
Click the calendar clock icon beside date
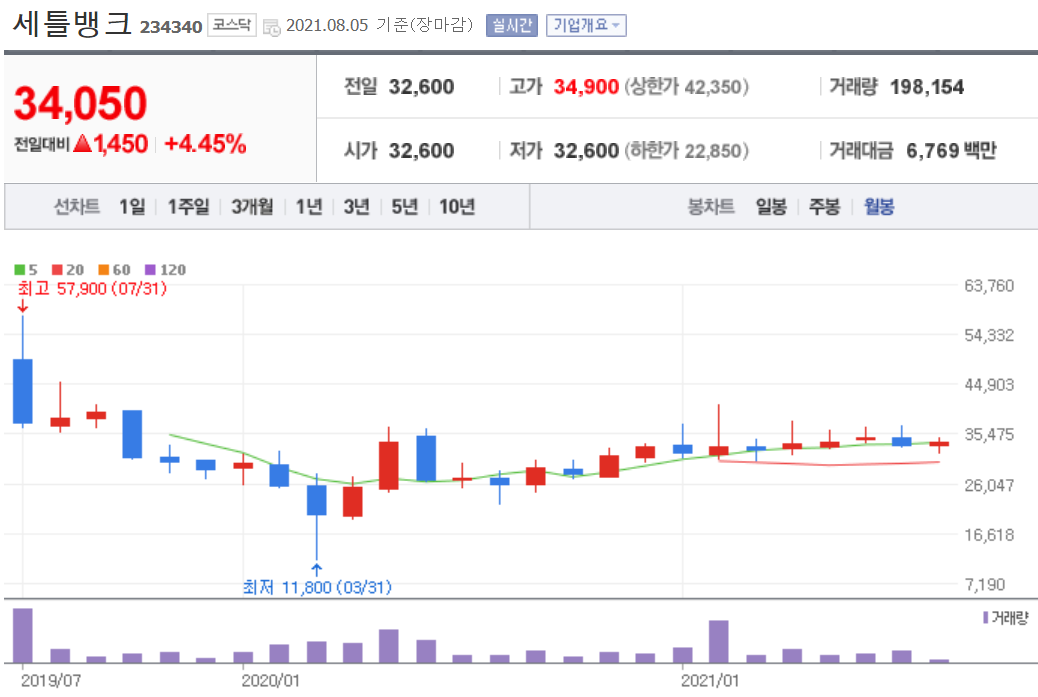271,27
